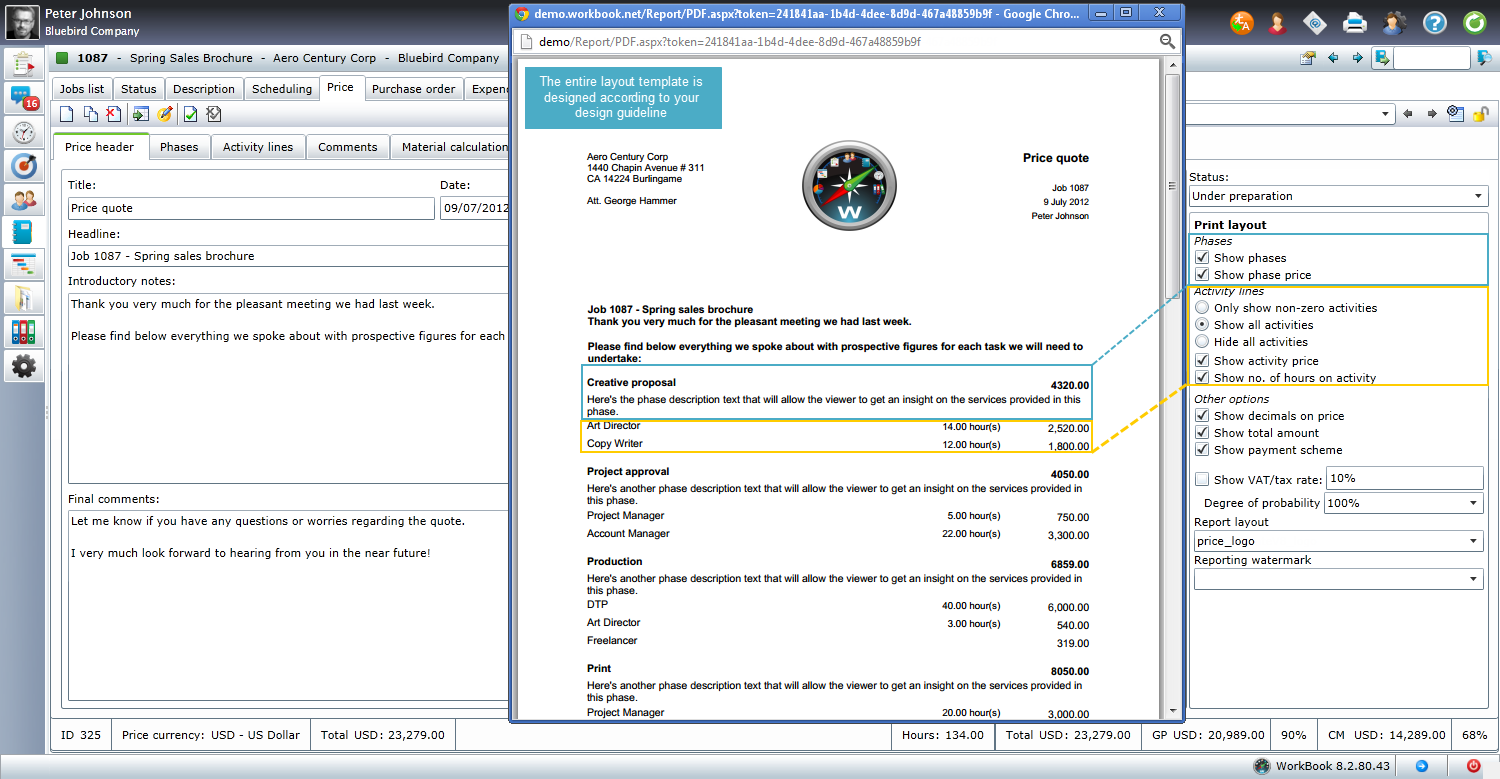
Task: Open the Degree of probability dropdown
Action: coord(1403,504)
